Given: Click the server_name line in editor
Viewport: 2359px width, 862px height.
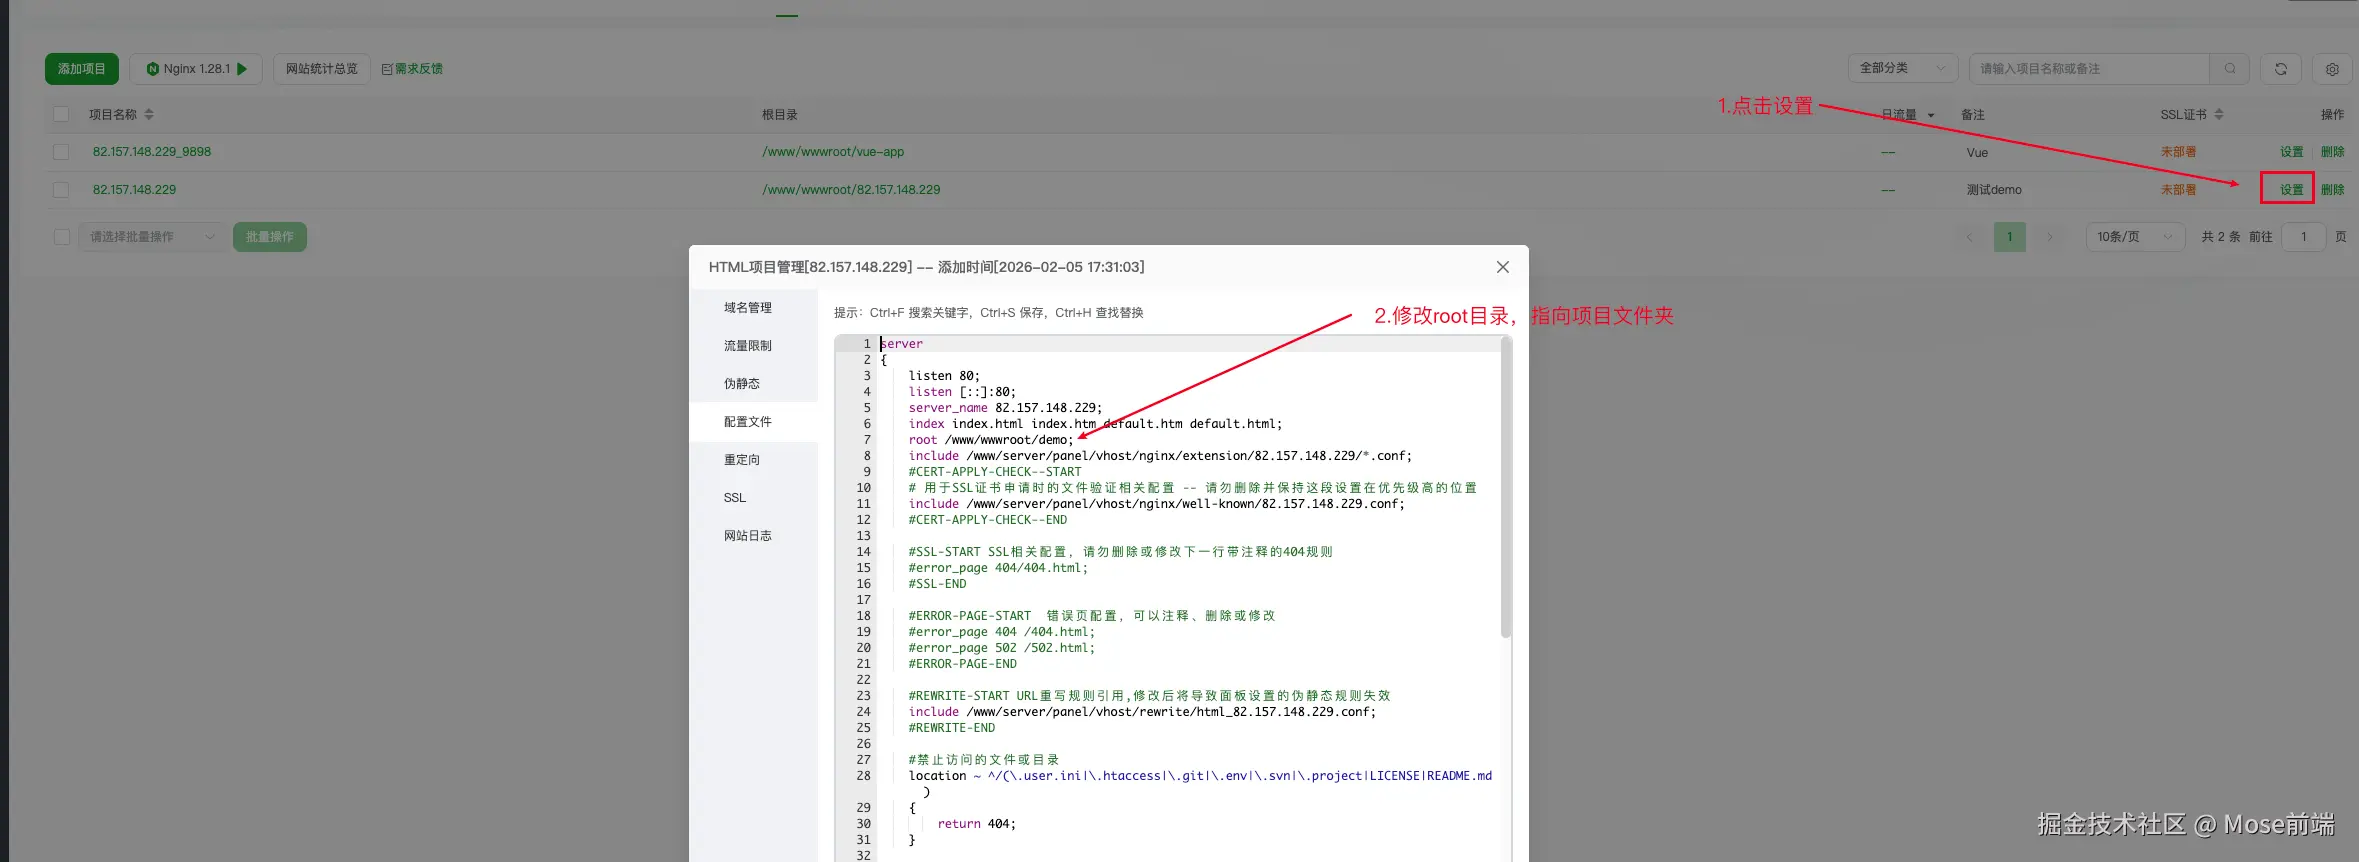Looking at the screenshot, I should 1005,408.
